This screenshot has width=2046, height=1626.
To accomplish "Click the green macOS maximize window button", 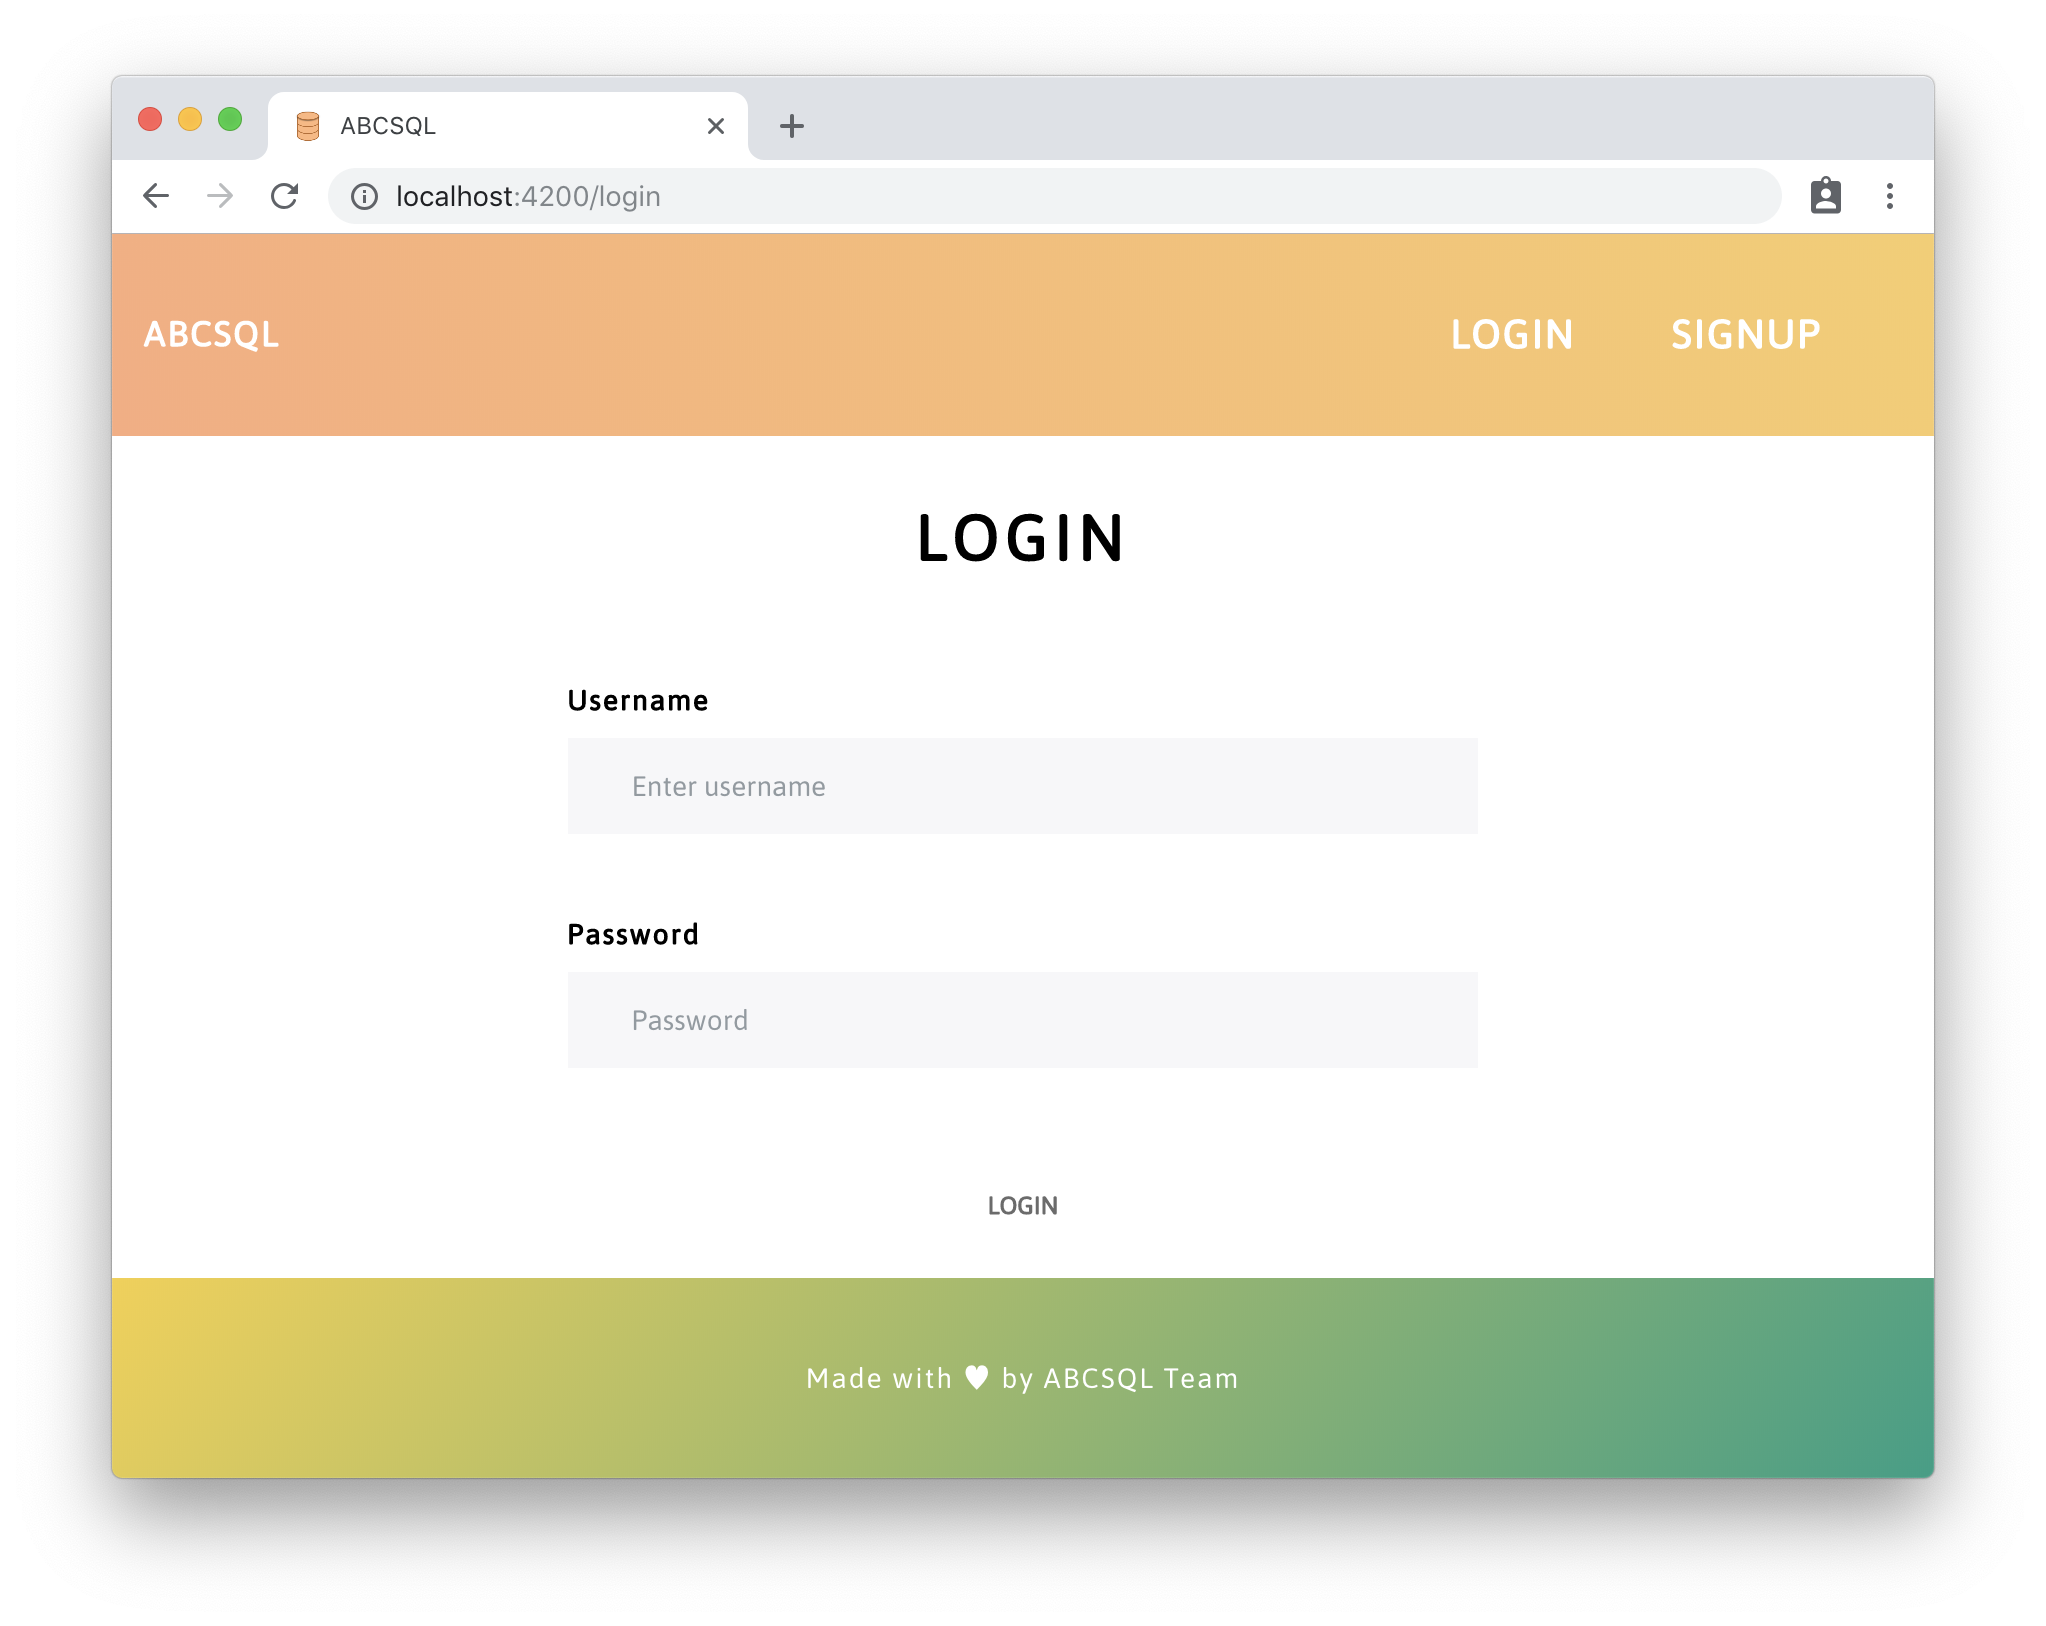I will tap(230, 120).
